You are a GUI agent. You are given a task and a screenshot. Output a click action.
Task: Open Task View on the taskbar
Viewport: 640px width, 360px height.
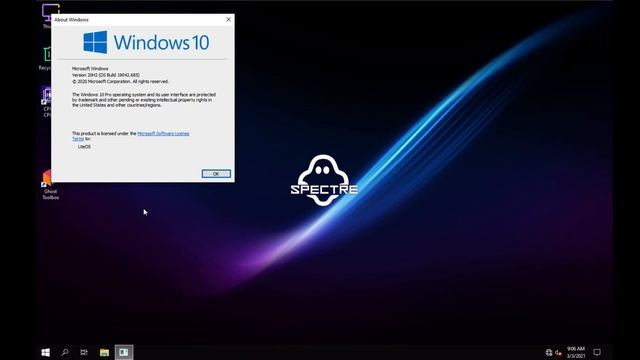pyautogui.click(x=84, y=352)
